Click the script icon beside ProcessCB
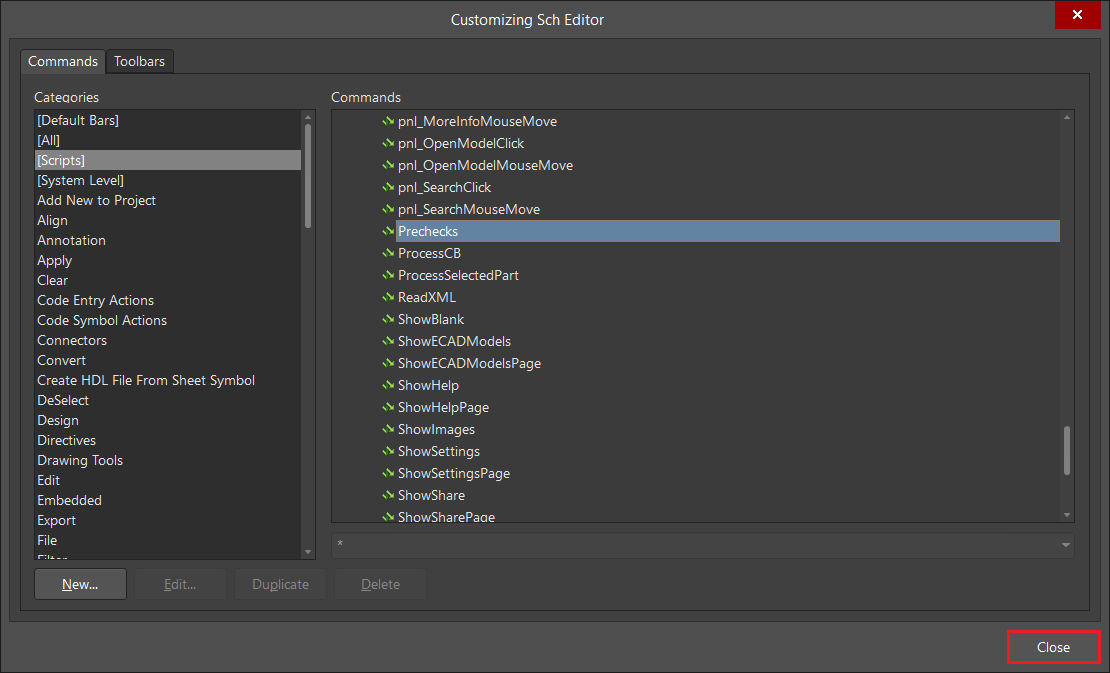This screenshot has width=1110, height=673. [388, 253]
